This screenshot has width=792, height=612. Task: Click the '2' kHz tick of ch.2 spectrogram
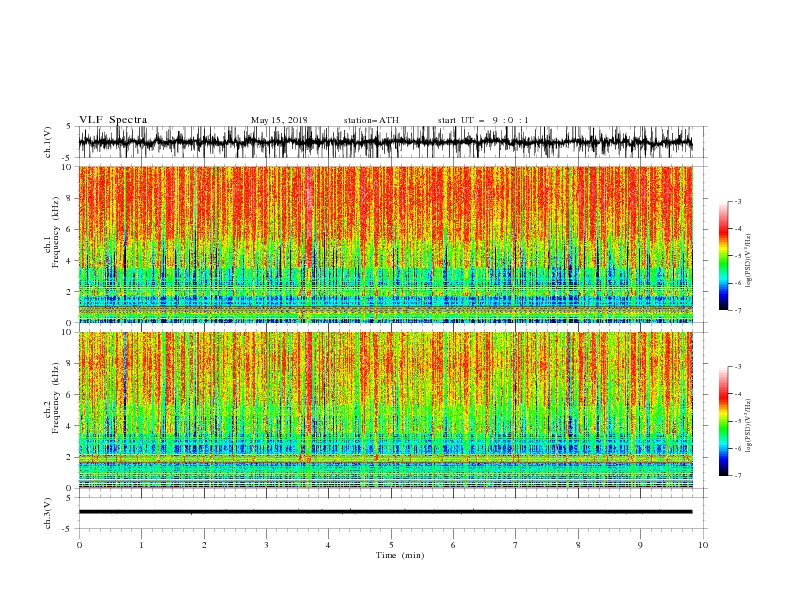(69, 457)
